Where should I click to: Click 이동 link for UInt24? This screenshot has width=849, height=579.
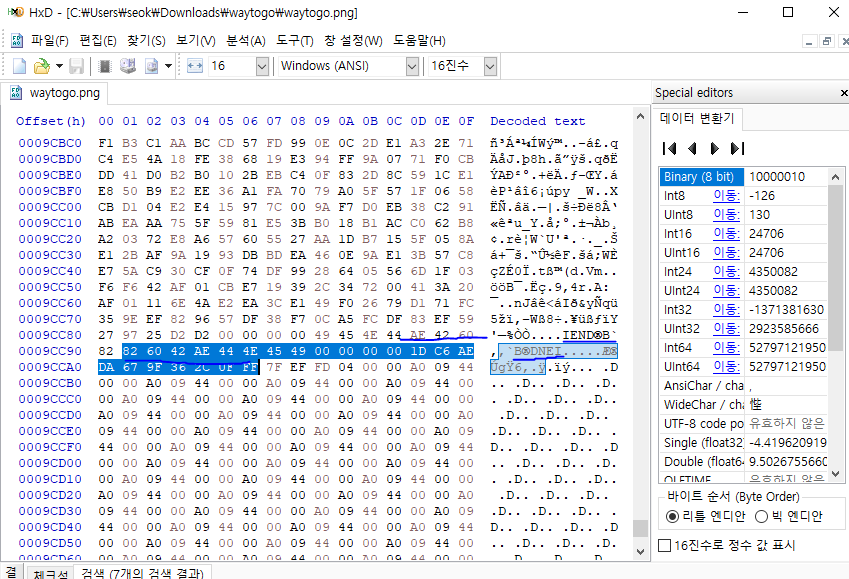click(726, 290)
